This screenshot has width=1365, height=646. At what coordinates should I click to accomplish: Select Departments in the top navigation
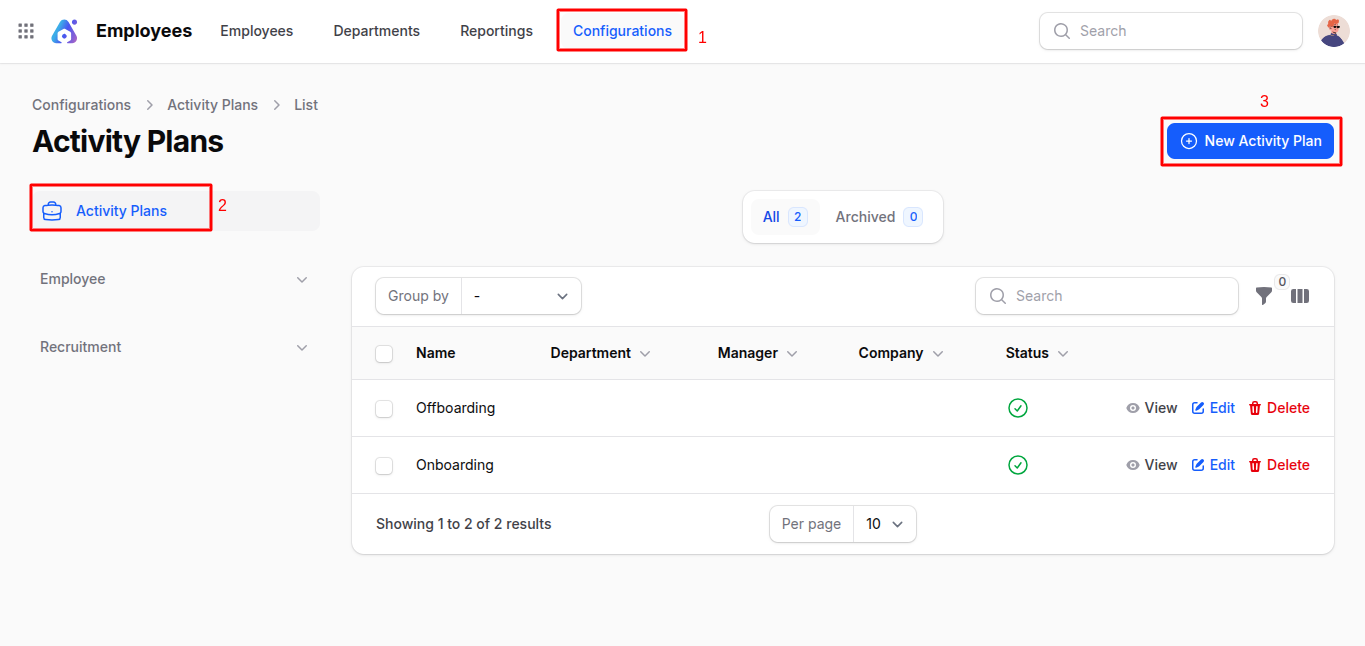pyautogui.click(x=376, y=30)
